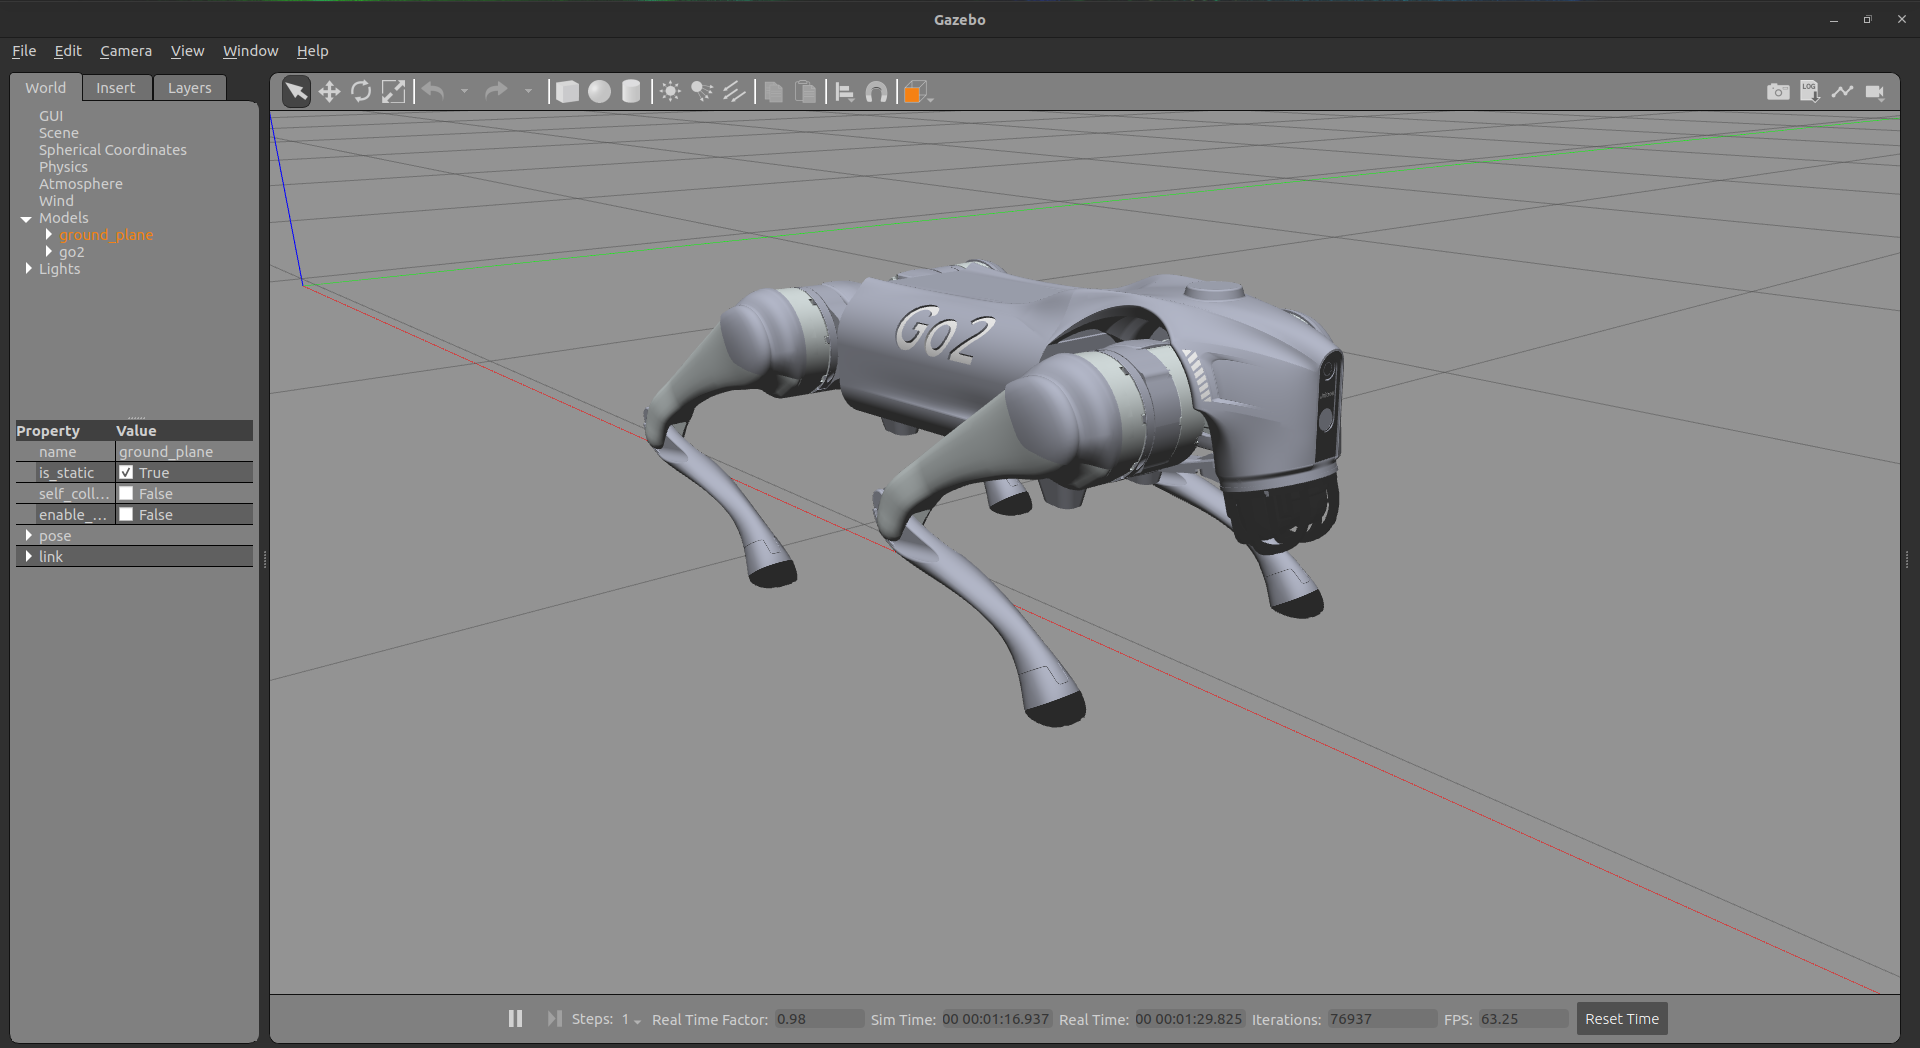Image resolution: width=1920 pixels, height=1048 pixels.
Task: Click the Redo arrow icon
Action: [x=496, y=92]
